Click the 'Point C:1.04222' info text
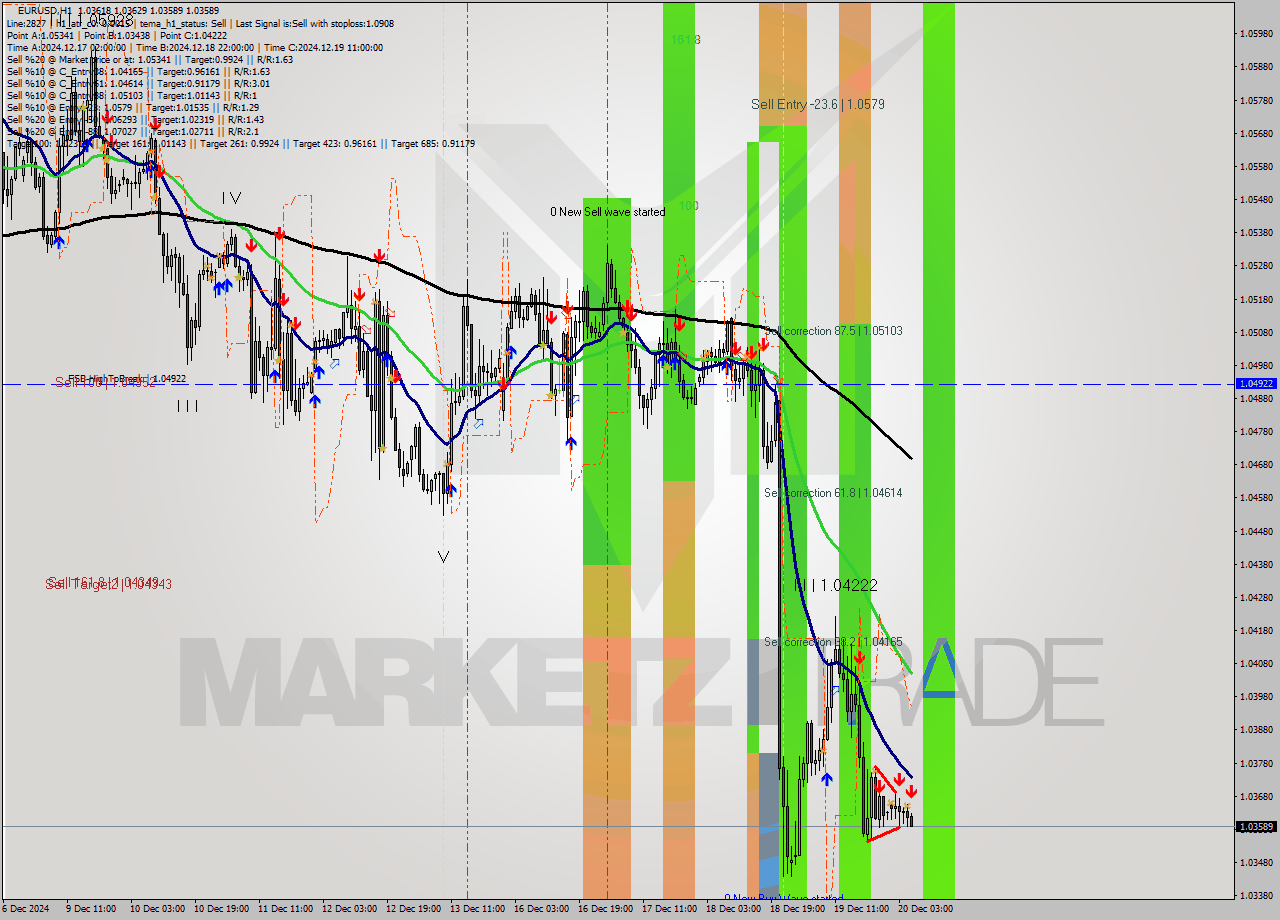 pyautogui.click(x=192, y=35)
